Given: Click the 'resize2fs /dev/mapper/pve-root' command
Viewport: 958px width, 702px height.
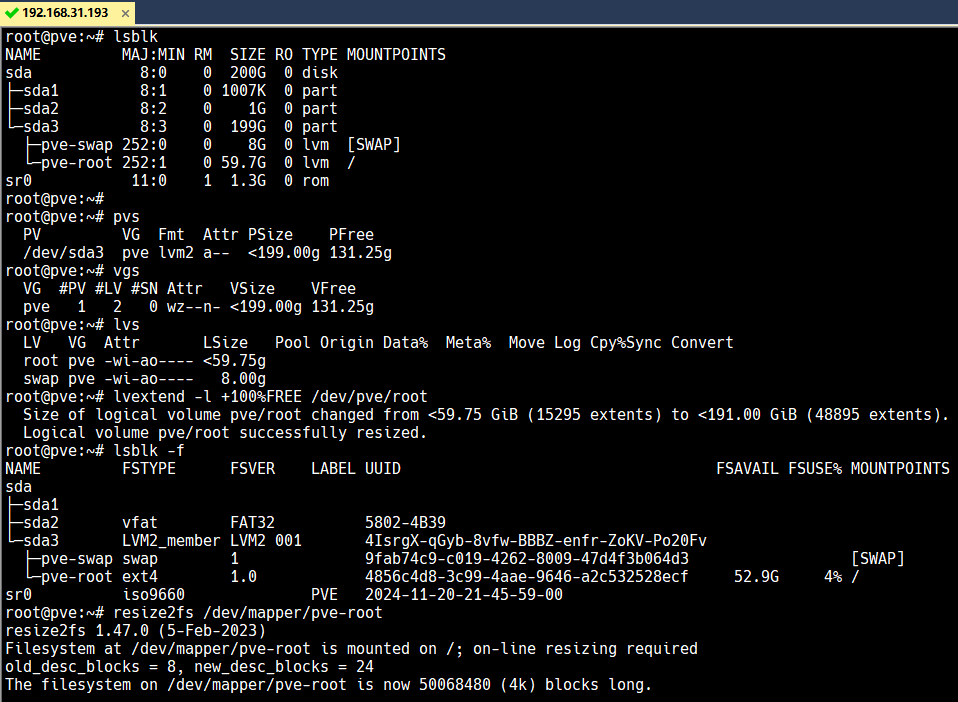Looking at the screenshot, I should (x=247, y=613).
